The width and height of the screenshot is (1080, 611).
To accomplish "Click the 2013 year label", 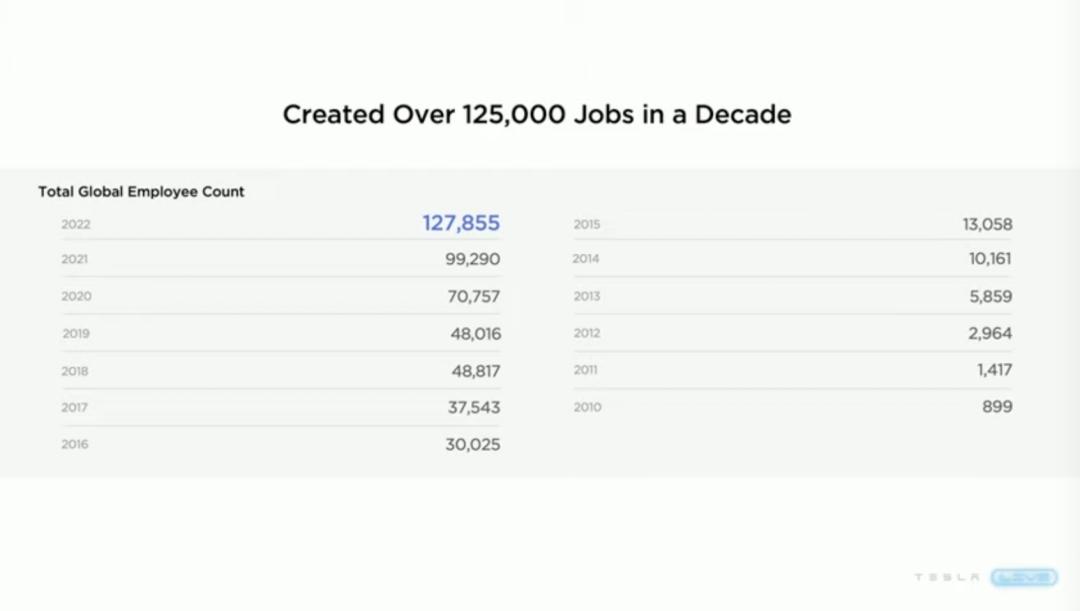I will (x=587, y=296).
